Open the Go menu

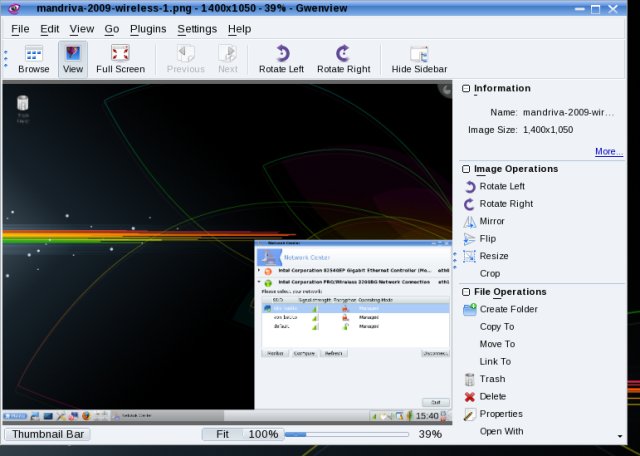coord(111,29)
